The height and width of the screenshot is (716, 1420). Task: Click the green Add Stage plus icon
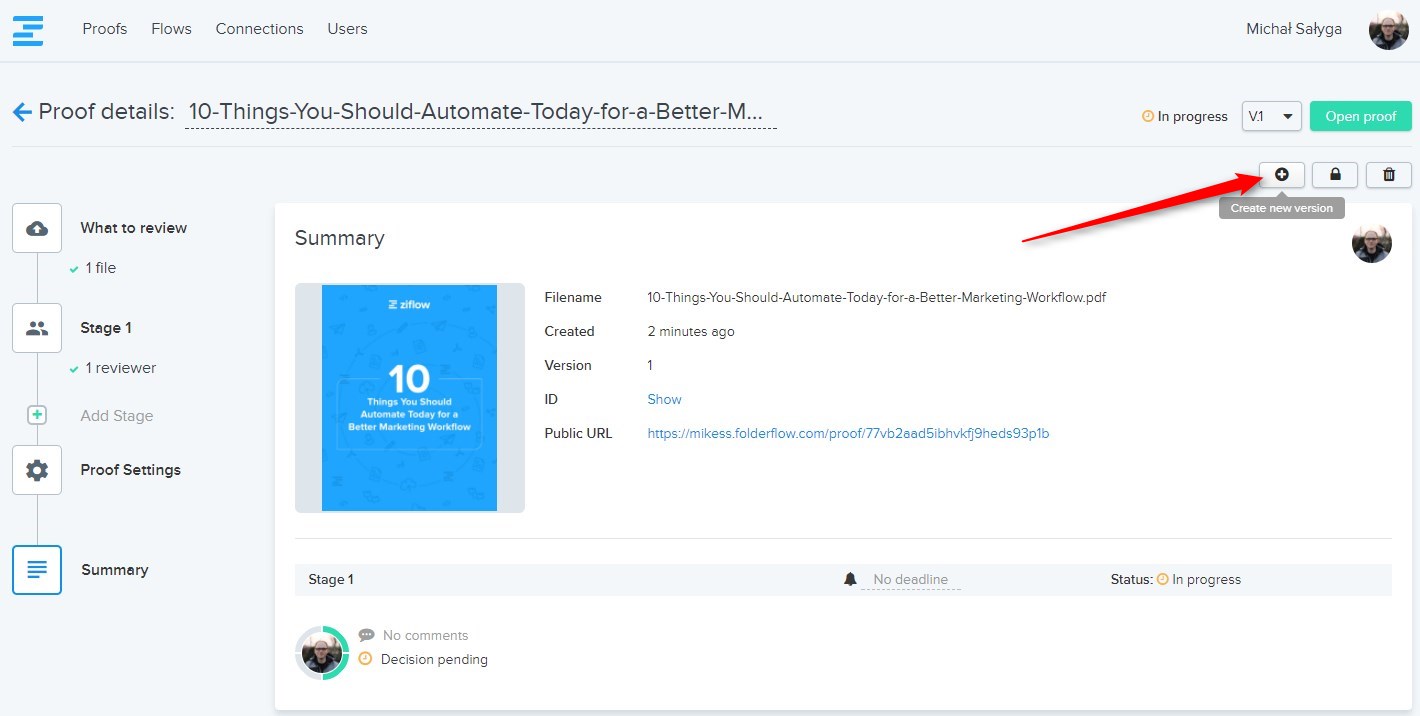tap(37, 415)
